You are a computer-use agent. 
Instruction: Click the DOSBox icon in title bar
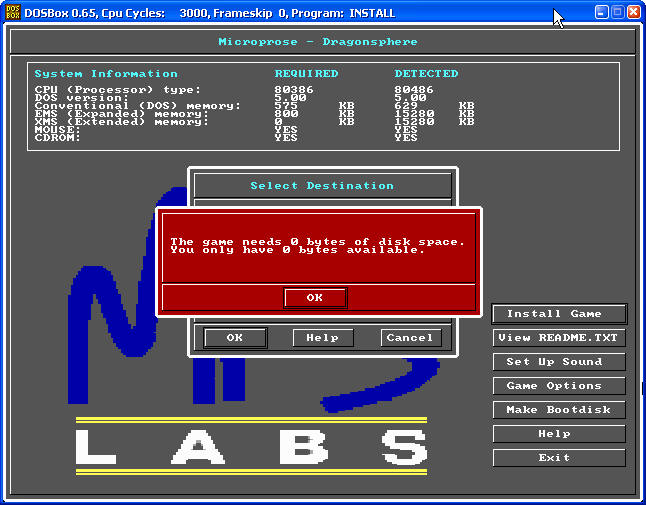coord(13,12)
